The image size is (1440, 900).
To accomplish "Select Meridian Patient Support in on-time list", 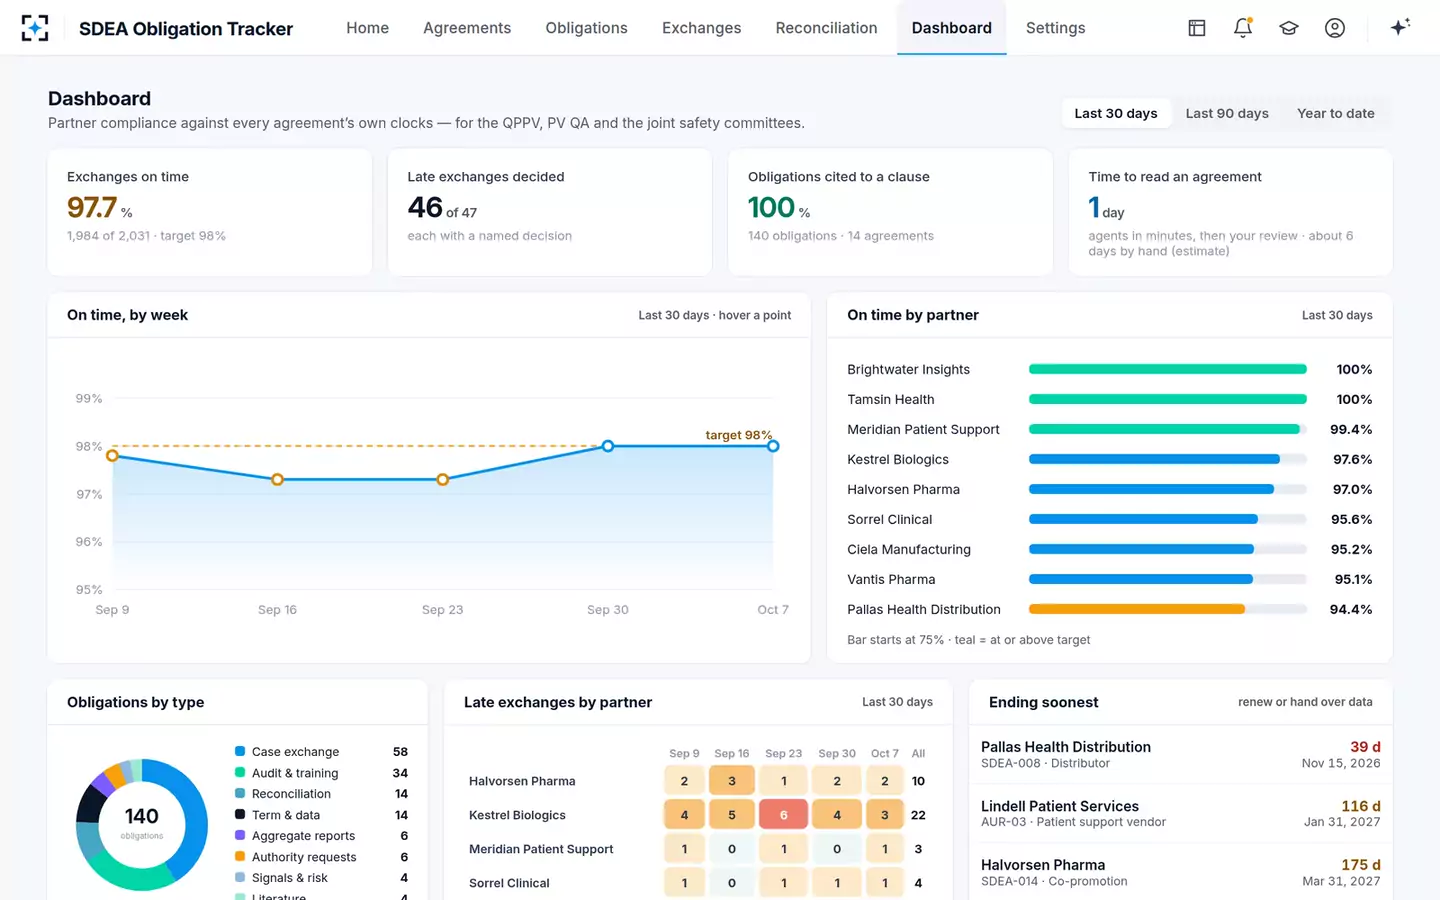I will [x=1109, y=429].
